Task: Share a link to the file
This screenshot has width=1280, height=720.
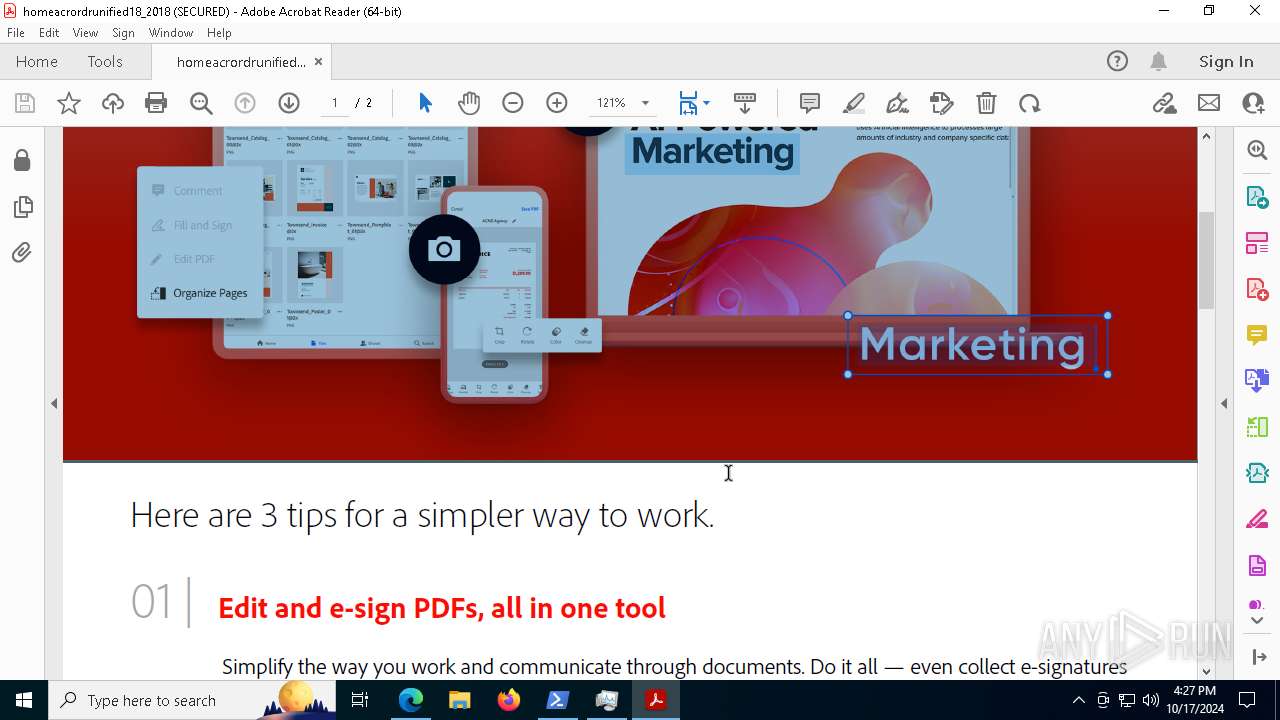Action: (x=1165, y=103)
